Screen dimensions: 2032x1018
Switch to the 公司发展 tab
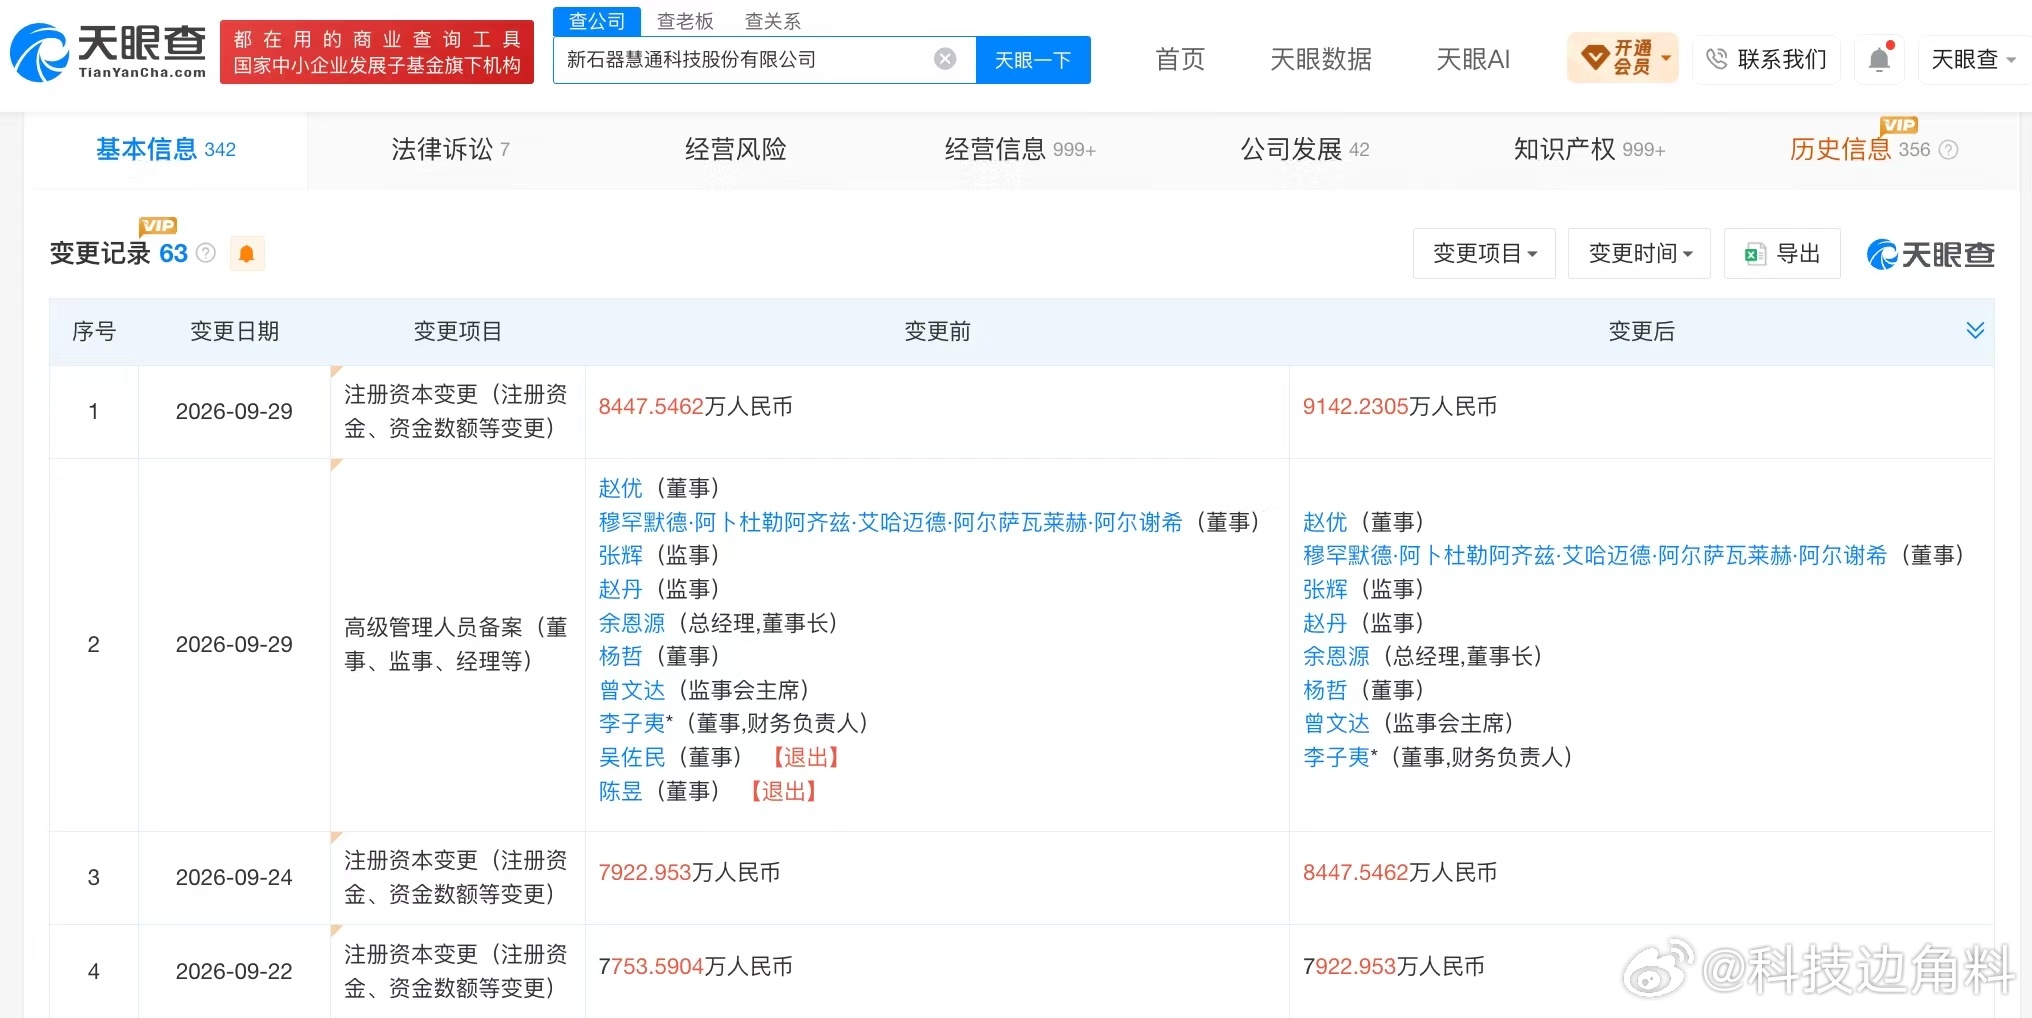click(x=1304, y=150)
